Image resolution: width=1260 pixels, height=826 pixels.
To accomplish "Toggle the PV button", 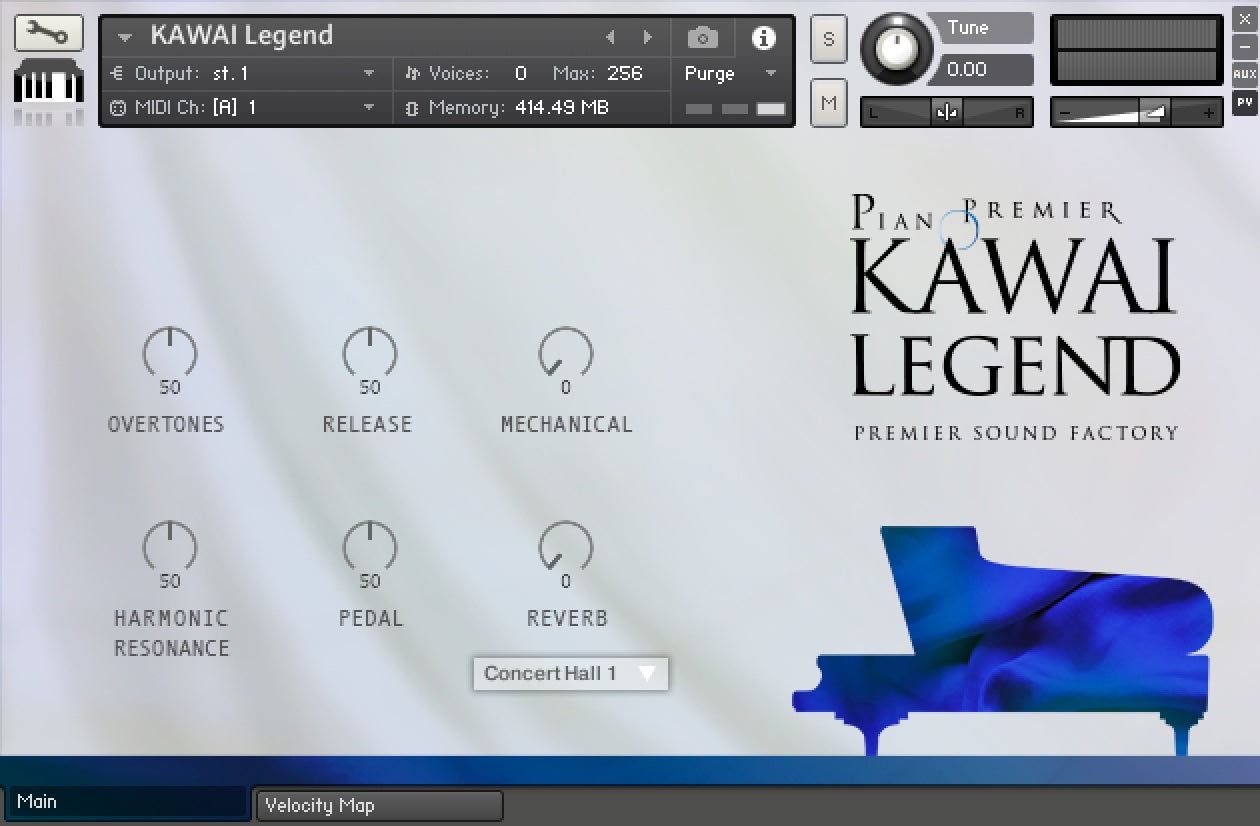I will point(1244,101).
